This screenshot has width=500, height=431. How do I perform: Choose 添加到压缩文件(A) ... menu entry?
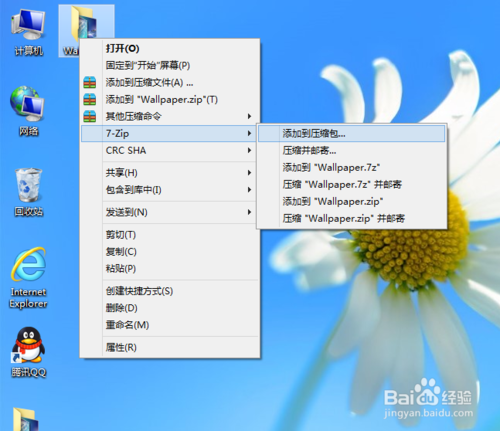click(x=169, y=82)
